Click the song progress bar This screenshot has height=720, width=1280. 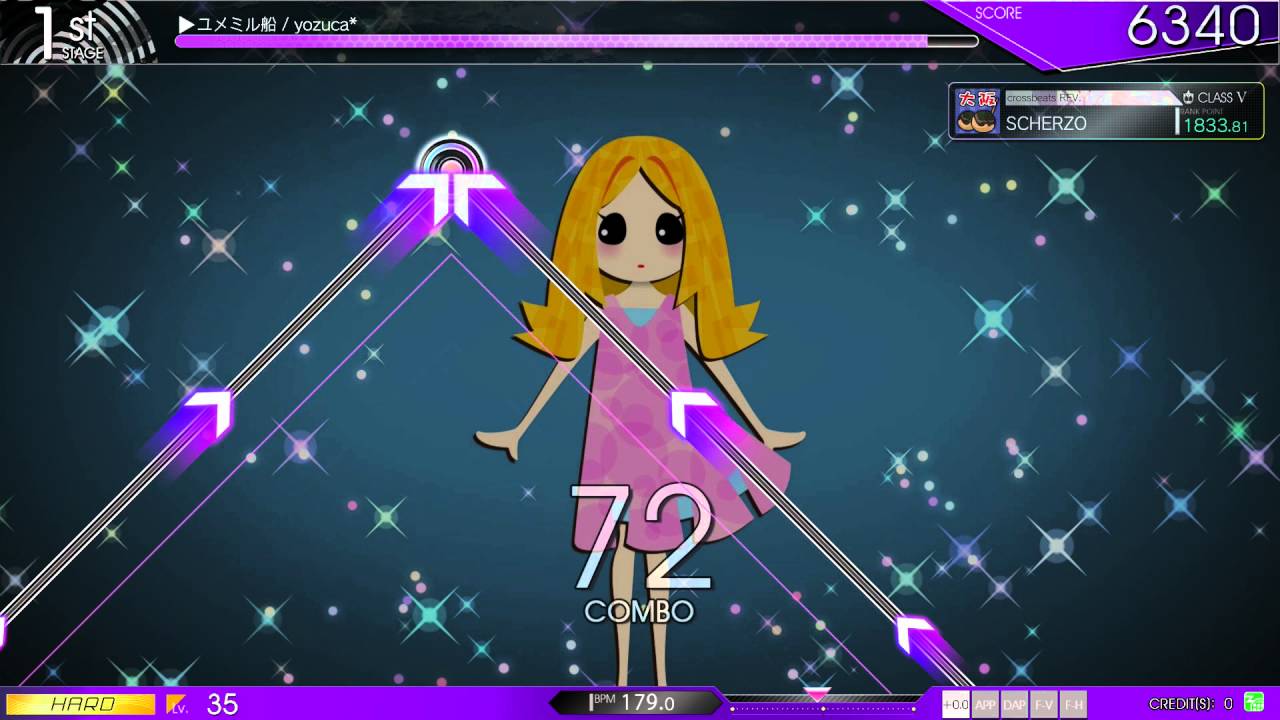(x=577, y=41)
